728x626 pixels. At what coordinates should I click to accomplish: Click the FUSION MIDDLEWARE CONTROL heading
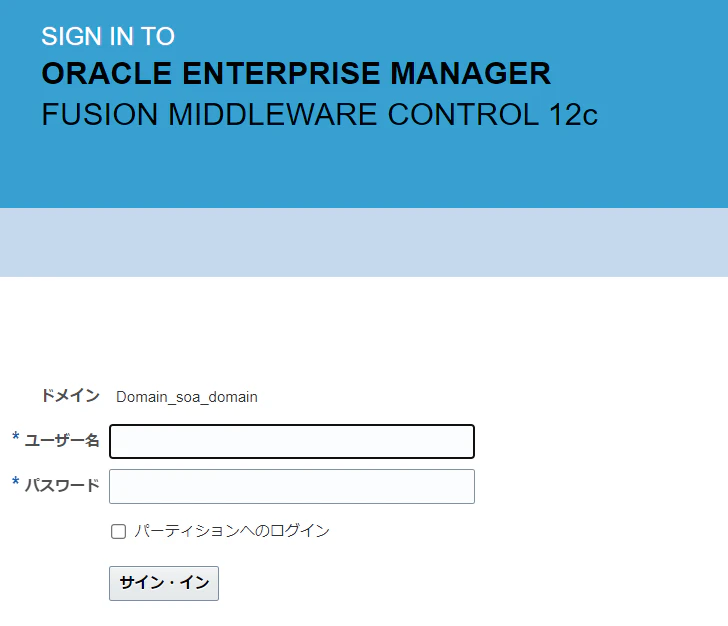tap(290, 114)
